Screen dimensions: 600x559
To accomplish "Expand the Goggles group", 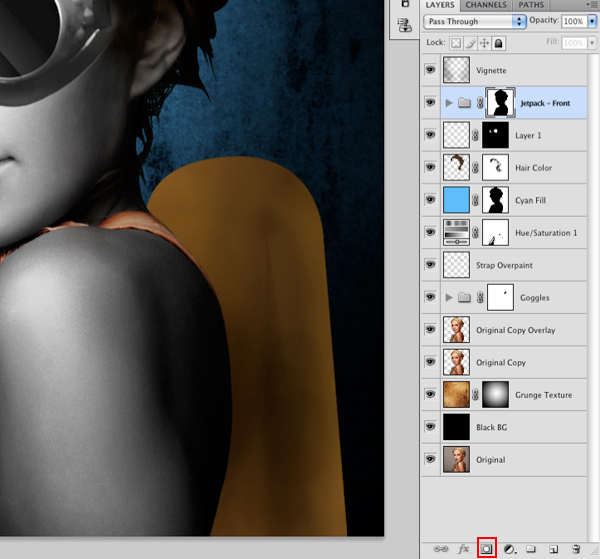I will (449, 297).
